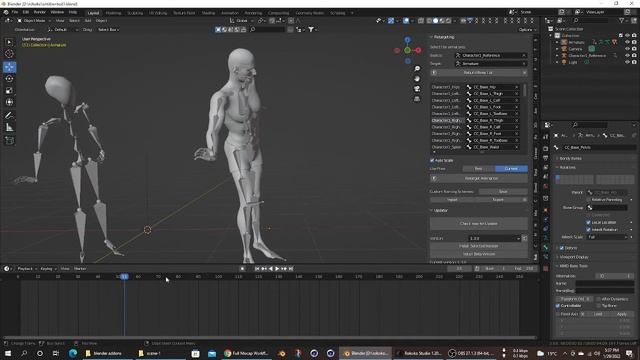
Task: Click the navigation gizmo top blue Z axis
Action: click(x=407, y=40)
